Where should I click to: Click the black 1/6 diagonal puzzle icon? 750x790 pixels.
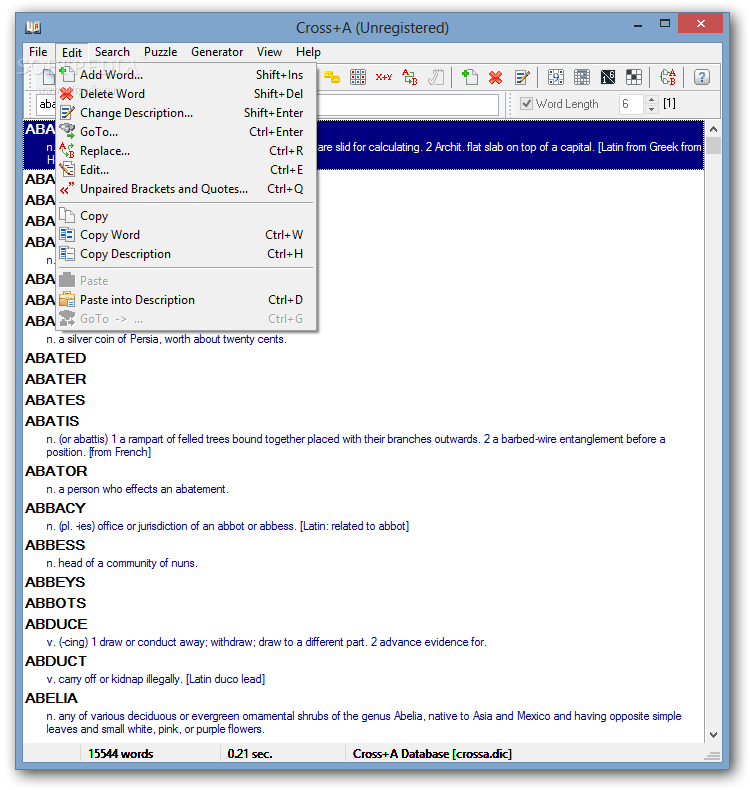point(608,77)
